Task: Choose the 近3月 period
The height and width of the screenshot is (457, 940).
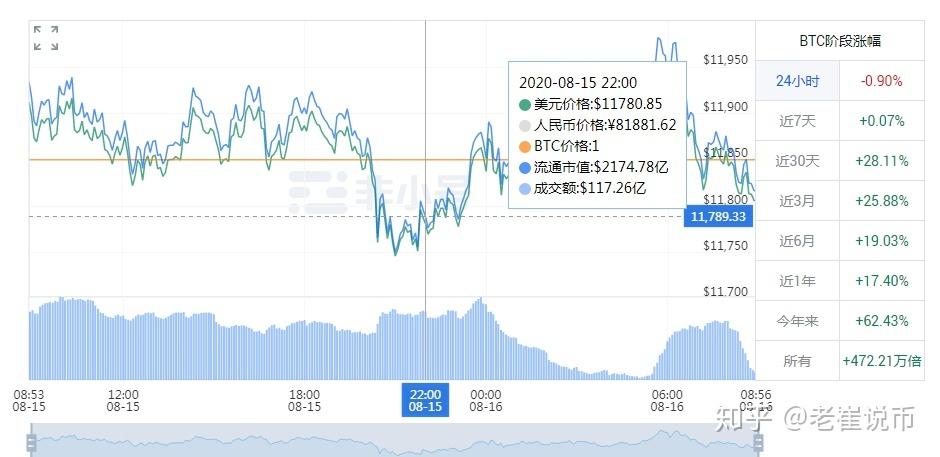Action: (x=797, y=201)
